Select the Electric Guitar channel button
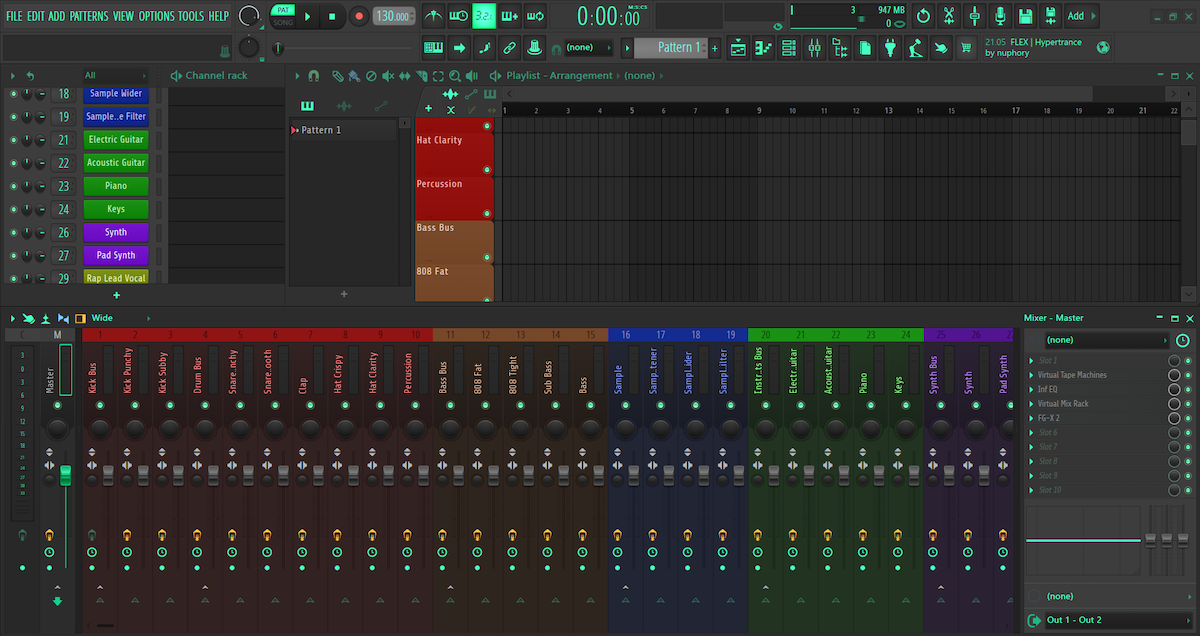Screen dimensions: 1200x636 [116, 140]
